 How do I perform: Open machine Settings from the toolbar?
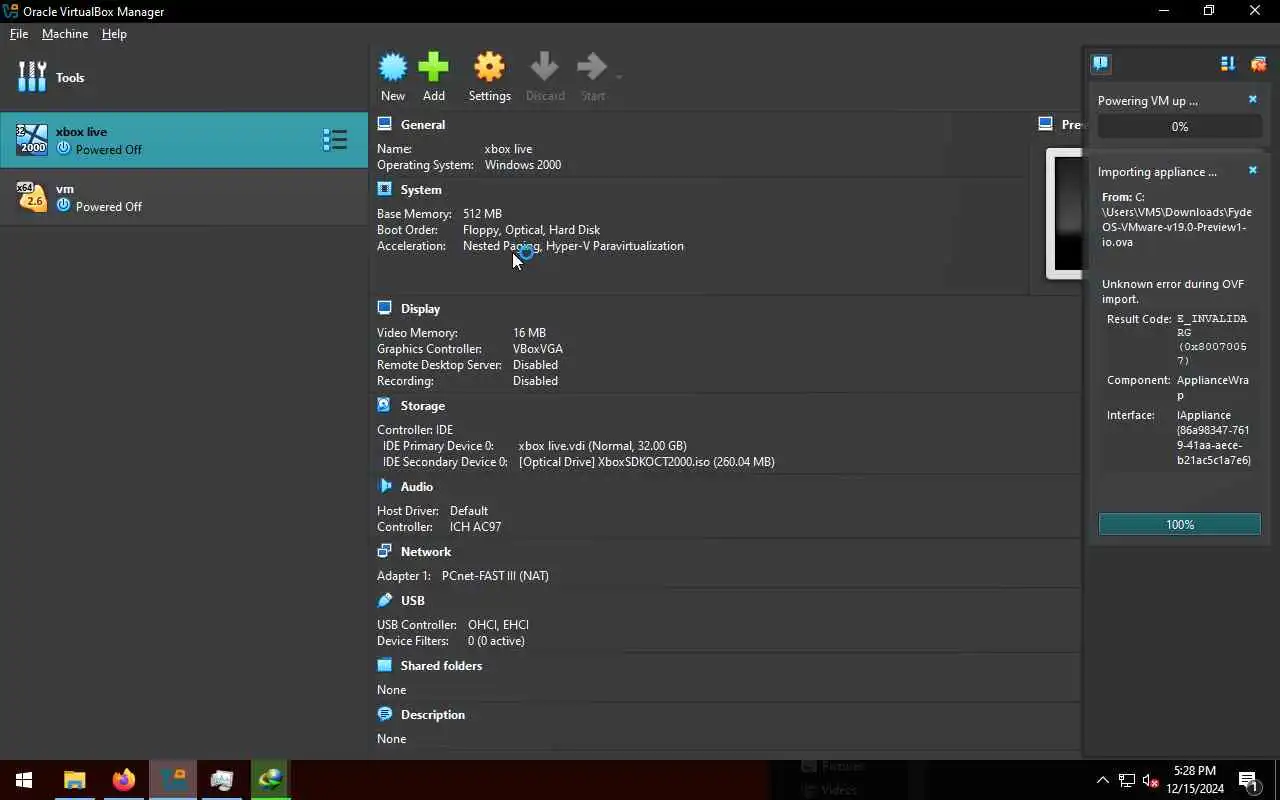pyautogui.click(x=489, y=77)
